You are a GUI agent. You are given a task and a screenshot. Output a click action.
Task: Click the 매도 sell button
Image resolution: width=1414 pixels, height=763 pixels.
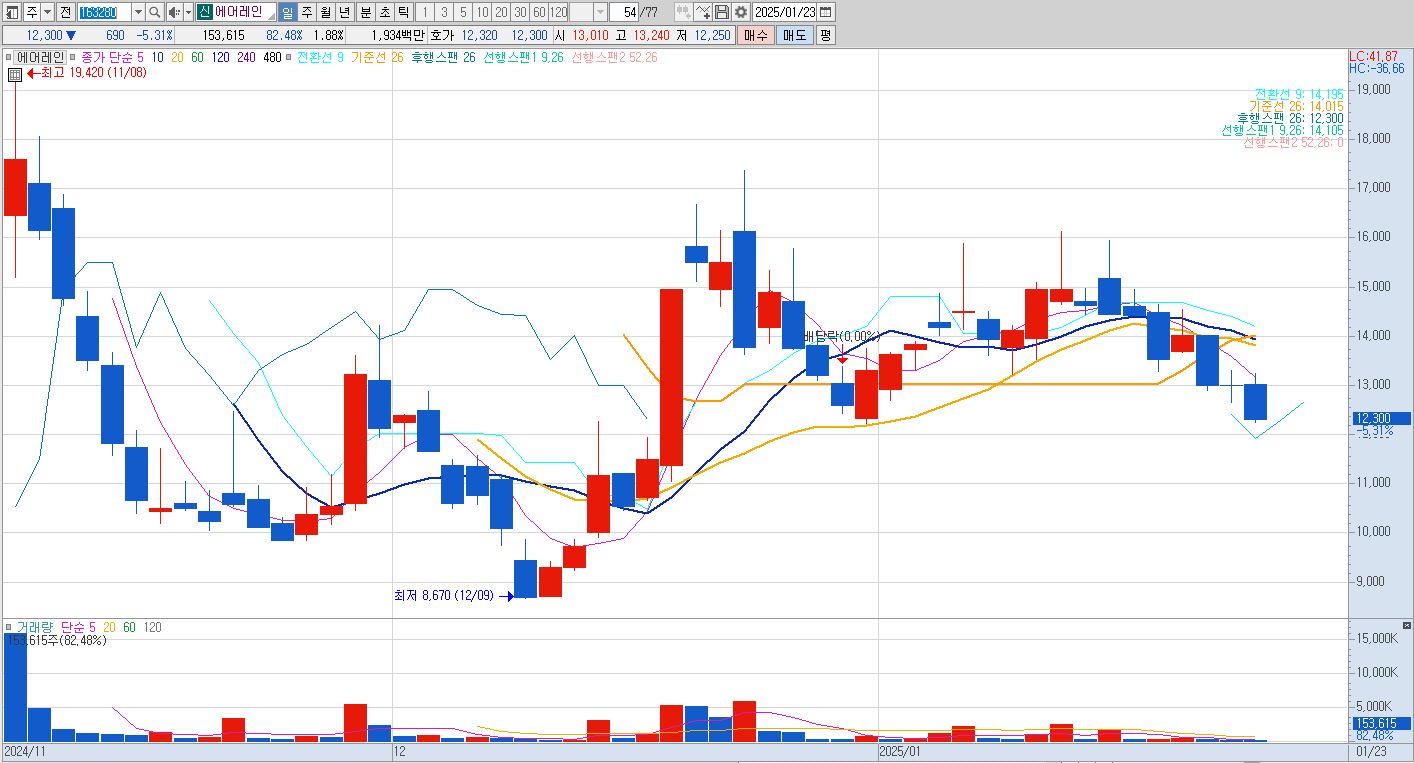[794, 35]
